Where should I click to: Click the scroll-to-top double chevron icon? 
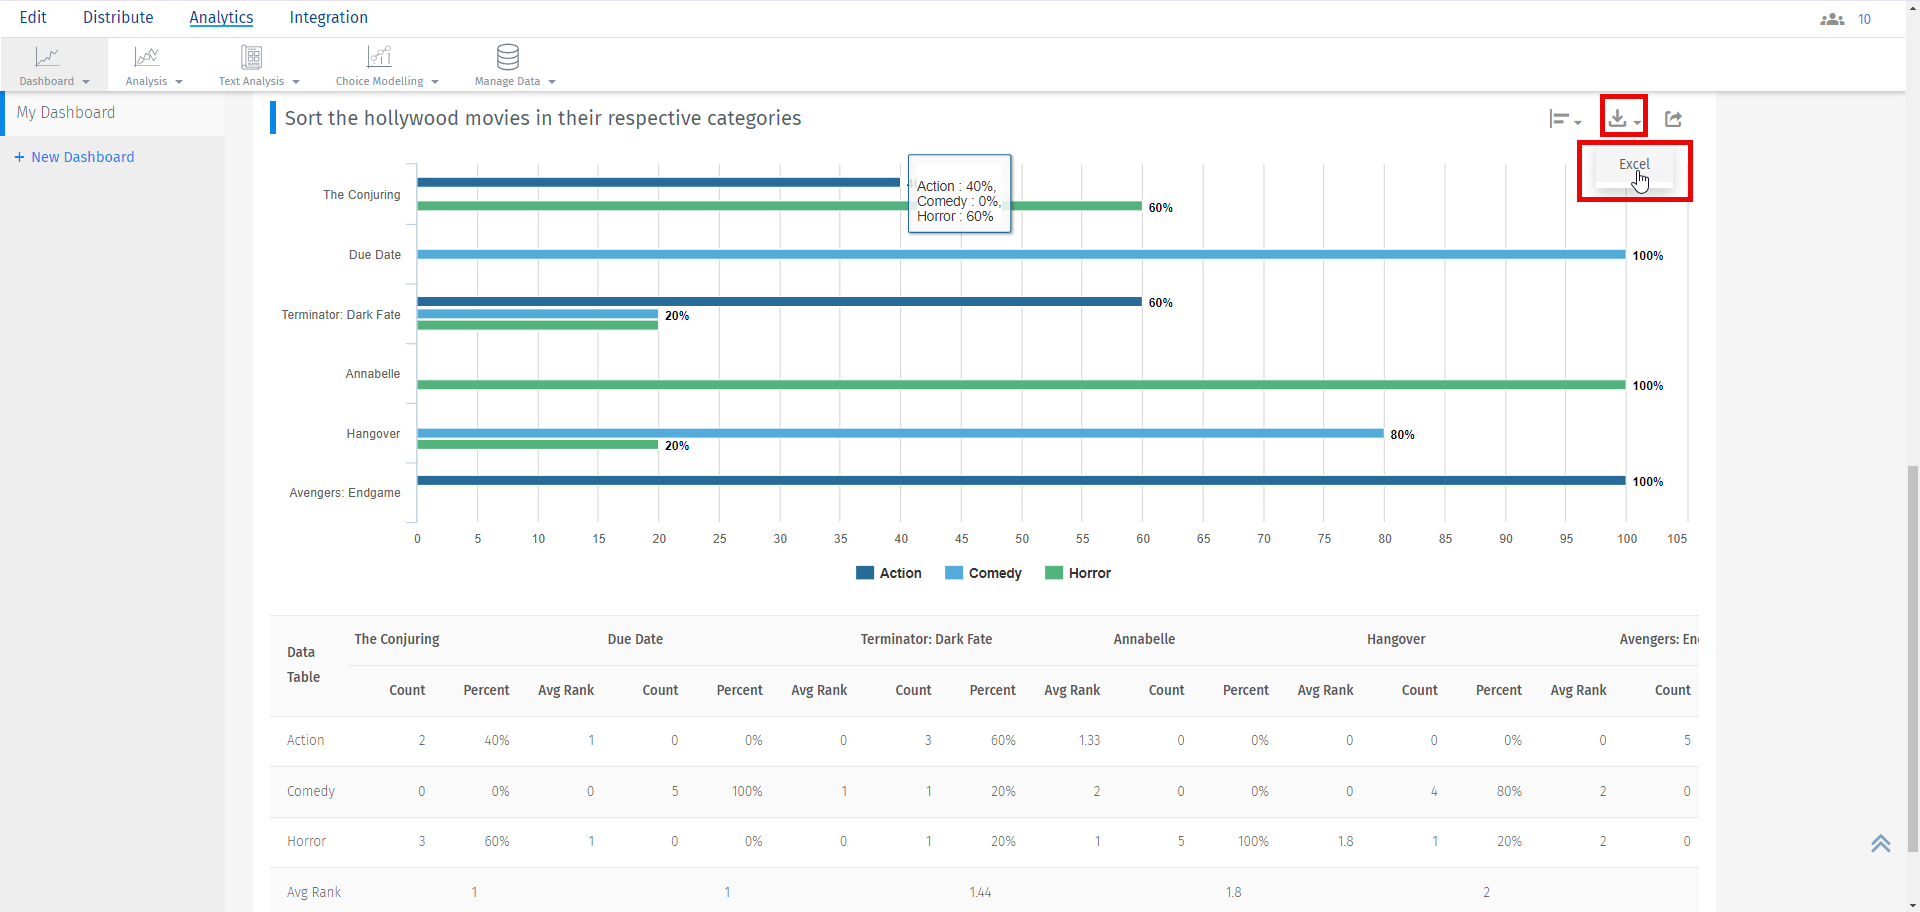[1880, 843]
